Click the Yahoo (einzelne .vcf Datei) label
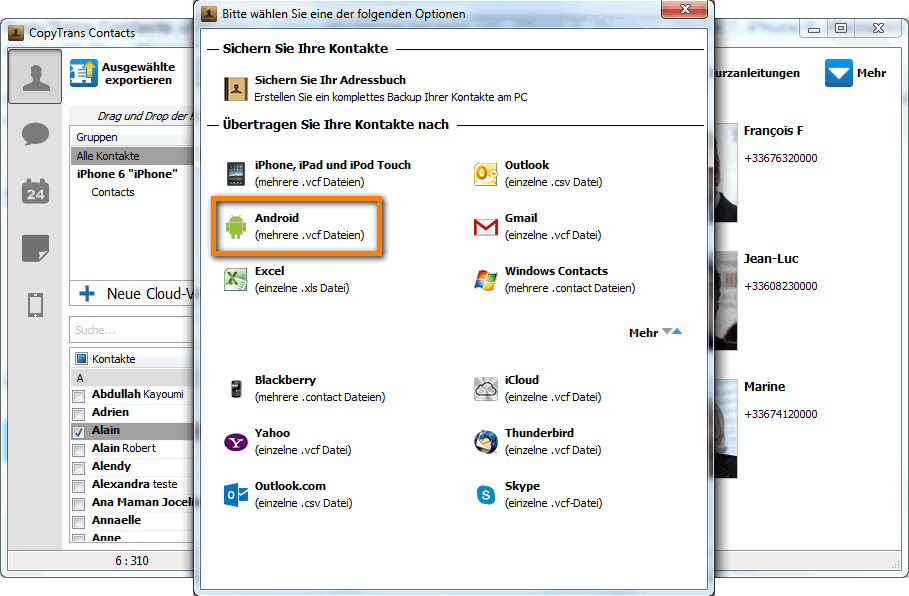The image size is (909, 596). 303,441
